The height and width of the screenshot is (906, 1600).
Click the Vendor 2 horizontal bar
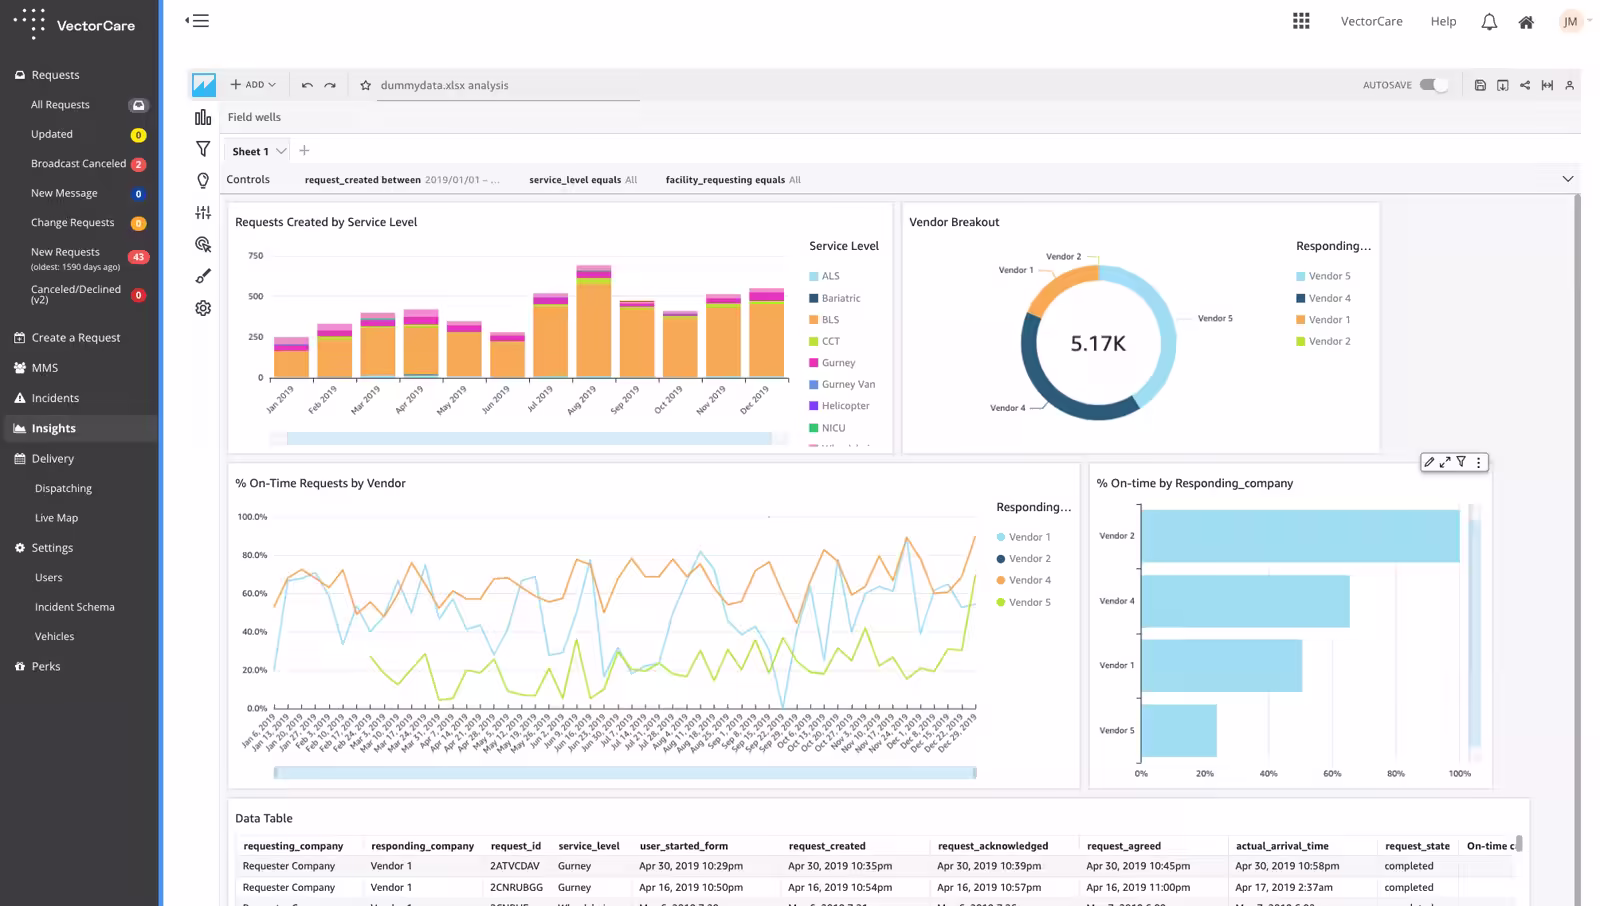tap(1300, 536)
